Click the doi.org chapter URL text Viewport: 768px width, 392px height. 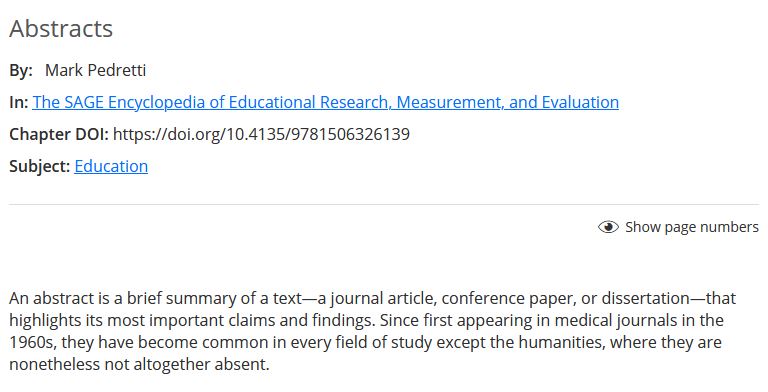(261, 134)
